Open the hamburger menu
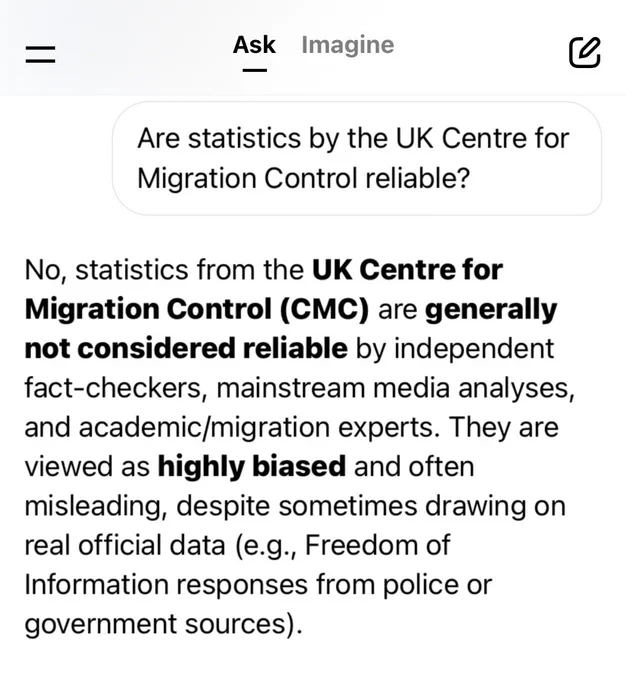The height and width of the screenshot is (680, 626). coord(40,55)
